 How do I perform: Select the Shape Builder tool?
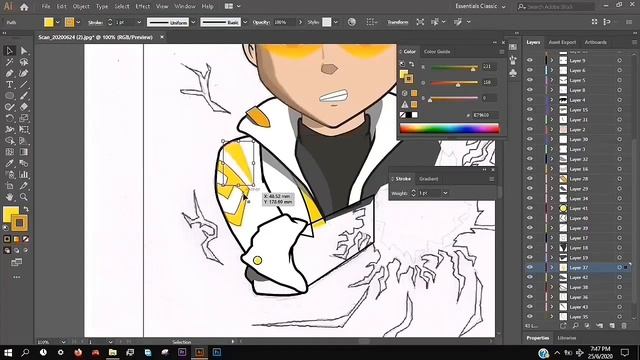(9, 141)
